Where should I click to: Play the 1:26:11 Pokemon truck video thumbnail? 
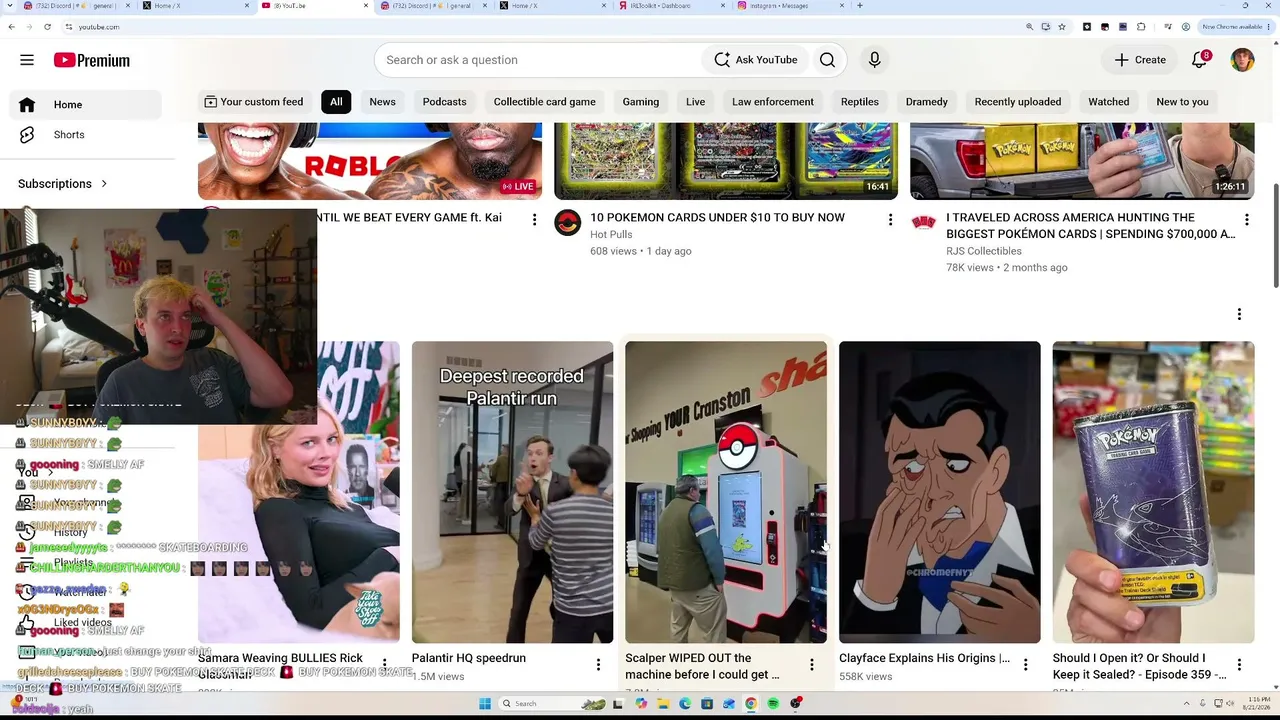click(x=1082, y=161)
